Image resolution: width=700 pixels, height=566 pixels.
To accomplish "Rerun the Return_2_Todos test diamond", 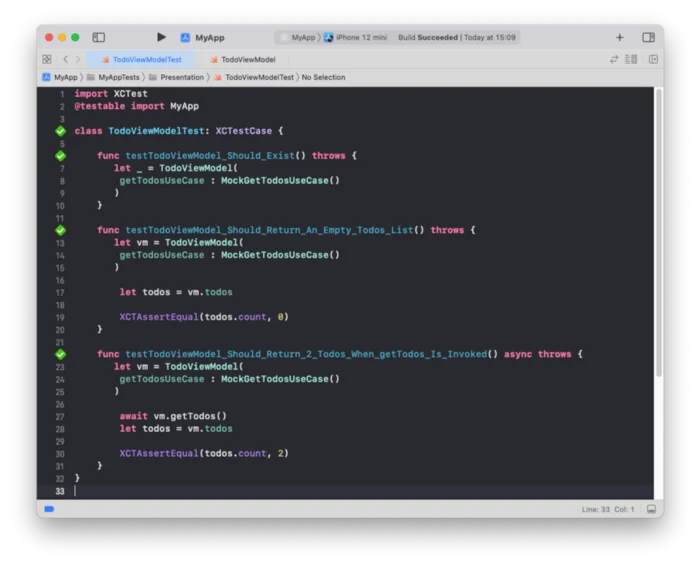I will [x=61, y=354].
